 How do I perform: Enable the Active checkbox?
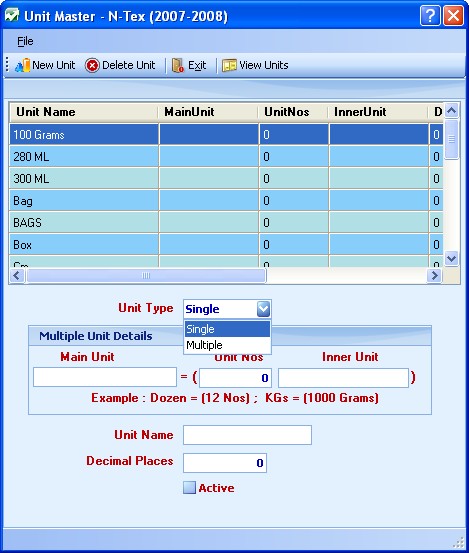[189, 488]
